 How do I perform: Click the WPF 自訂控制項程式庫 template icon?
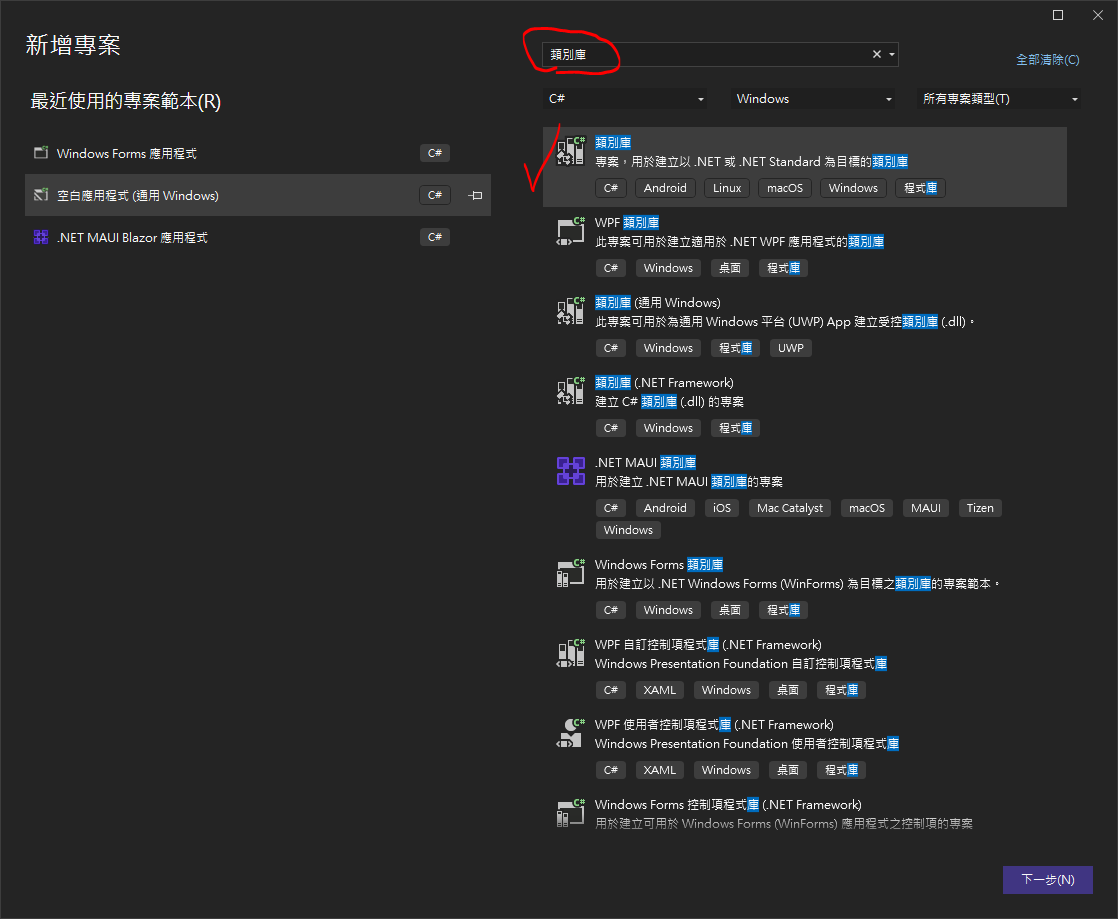tap(570, 652)
